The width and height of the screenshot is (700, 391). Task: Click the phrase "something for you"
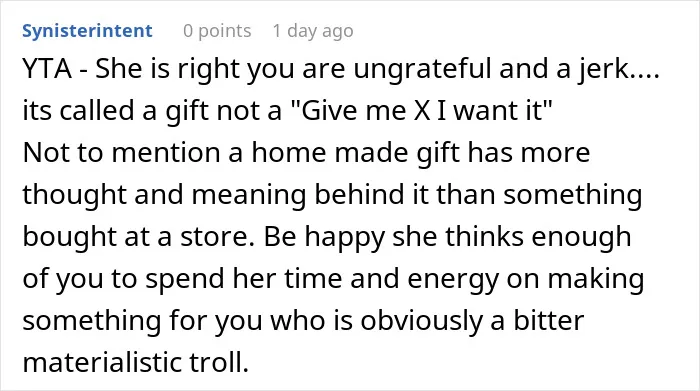pos(142,320)
